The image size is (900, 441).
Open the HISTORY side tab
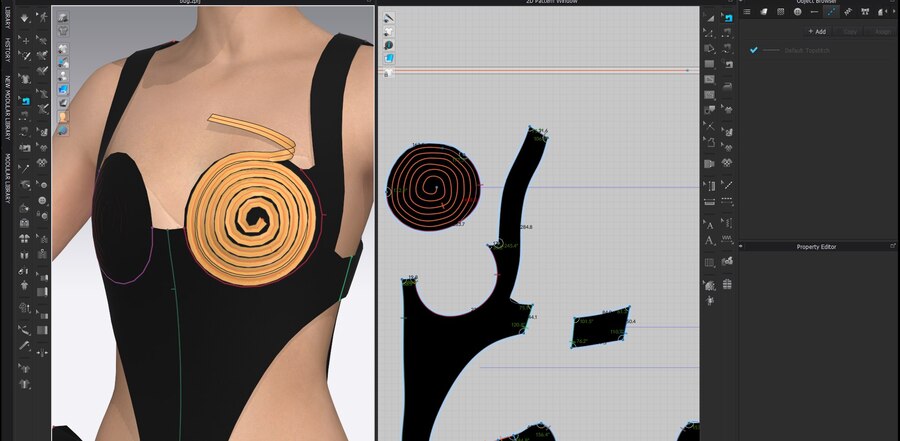coord(7,51)
